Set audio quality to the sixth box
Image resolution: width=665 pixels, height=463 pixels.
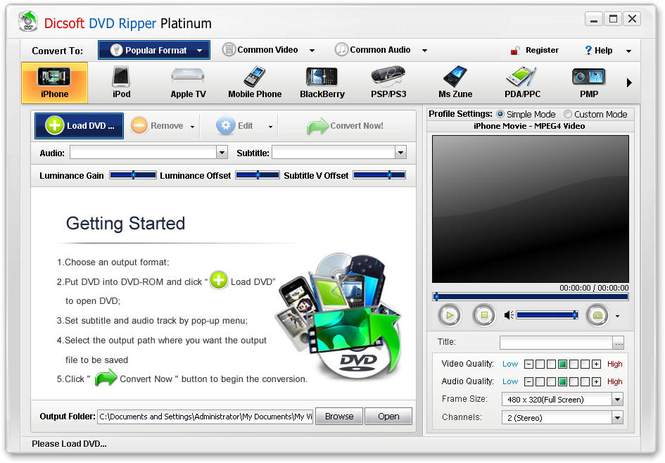pos(585,382)
